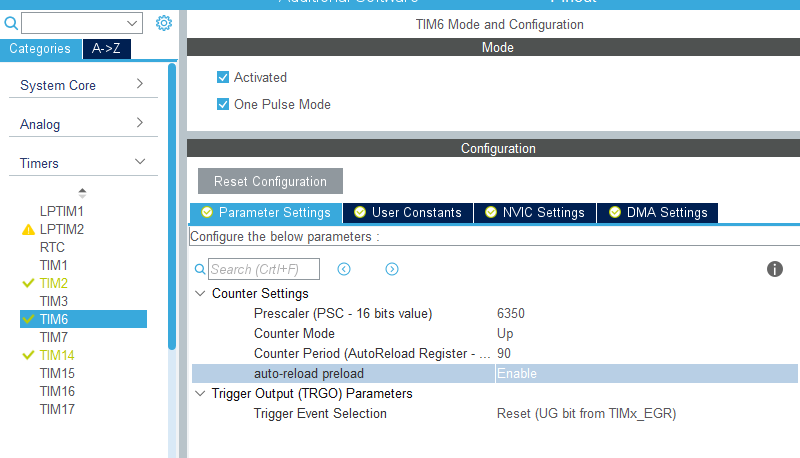This screenshot has height=458, width=800.
Task: Select TIM2 in timers list
Action: pos(54,283)
